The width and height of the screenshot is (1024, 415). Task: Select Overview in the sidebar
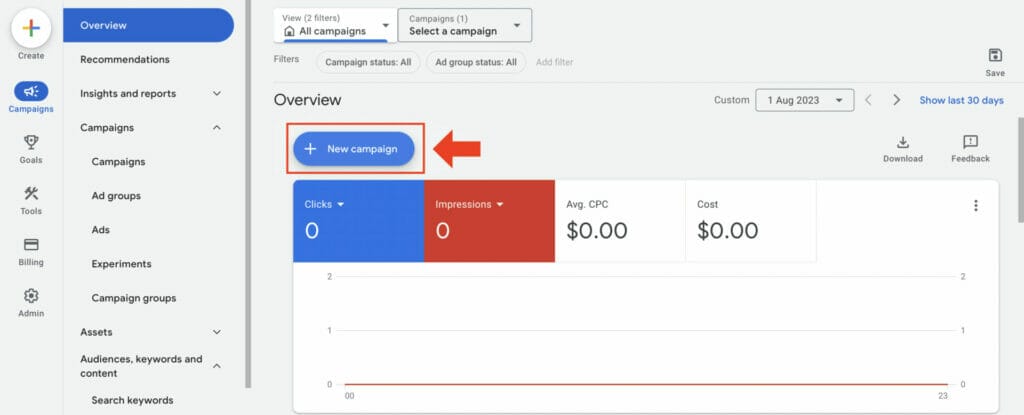click(x=148, y=25)
